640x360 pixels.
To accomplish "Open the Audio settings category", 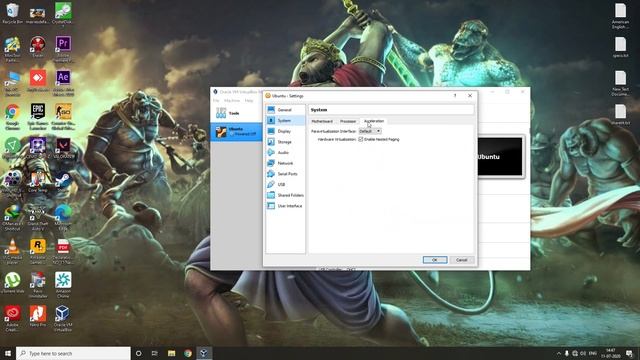I will point(285,152).
